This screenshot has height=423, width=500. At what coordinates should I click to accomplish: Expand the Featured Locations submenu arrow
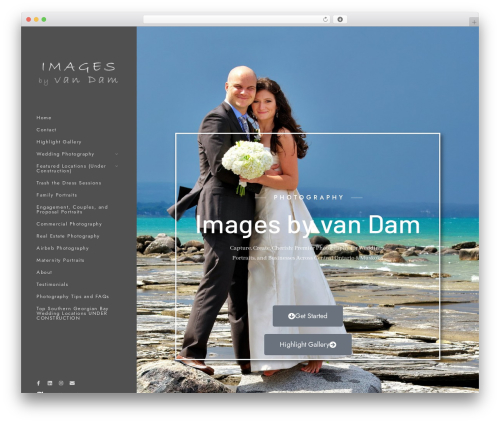coord(116,166)
